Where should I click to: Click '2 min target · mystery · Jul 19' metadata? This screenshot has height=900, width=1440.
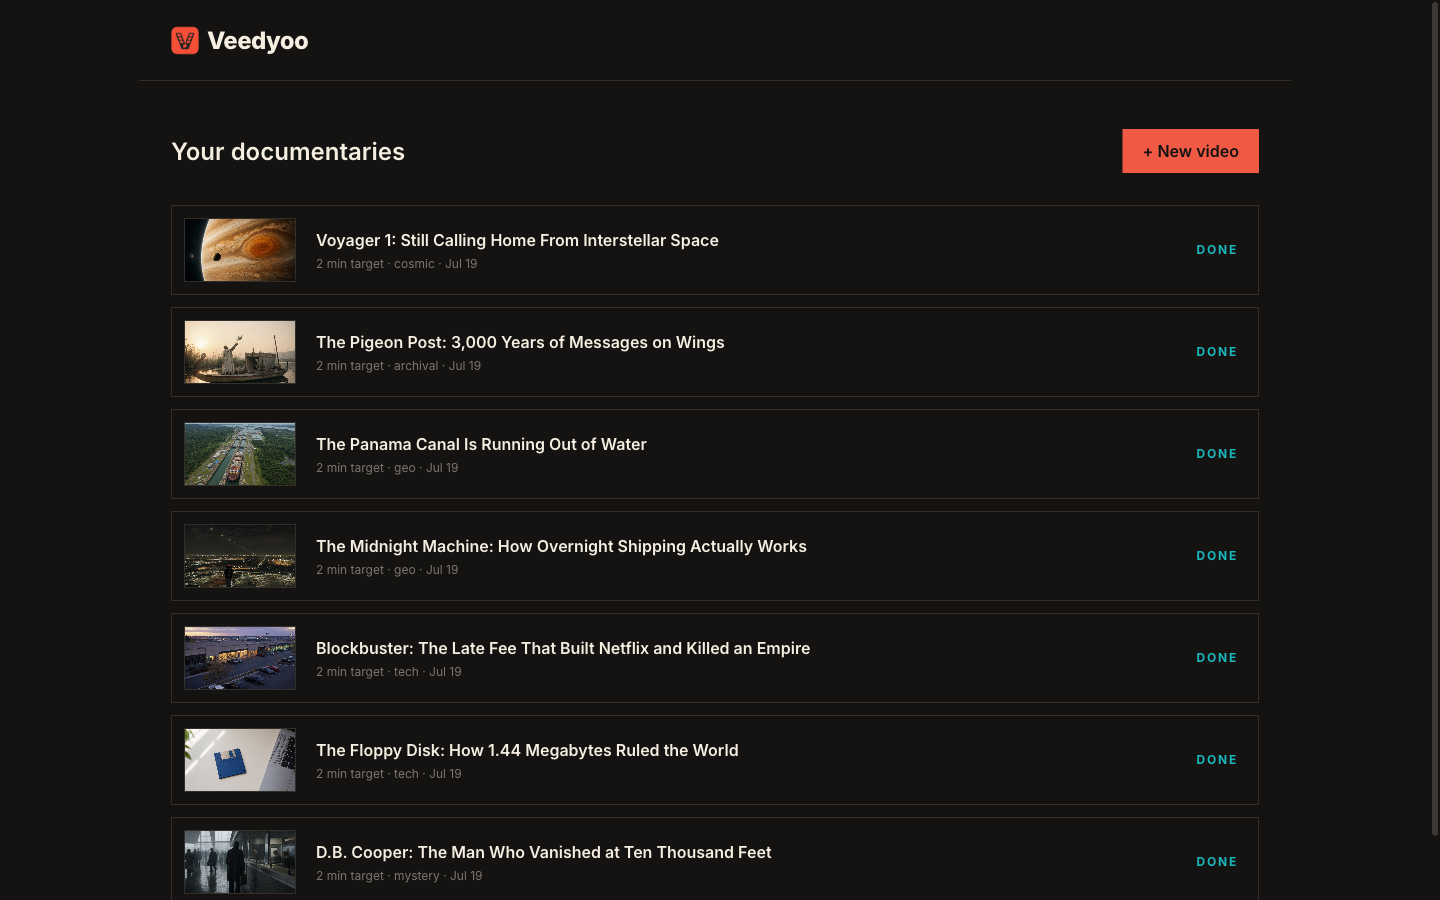pyautogui.click(x=399, y=876)
